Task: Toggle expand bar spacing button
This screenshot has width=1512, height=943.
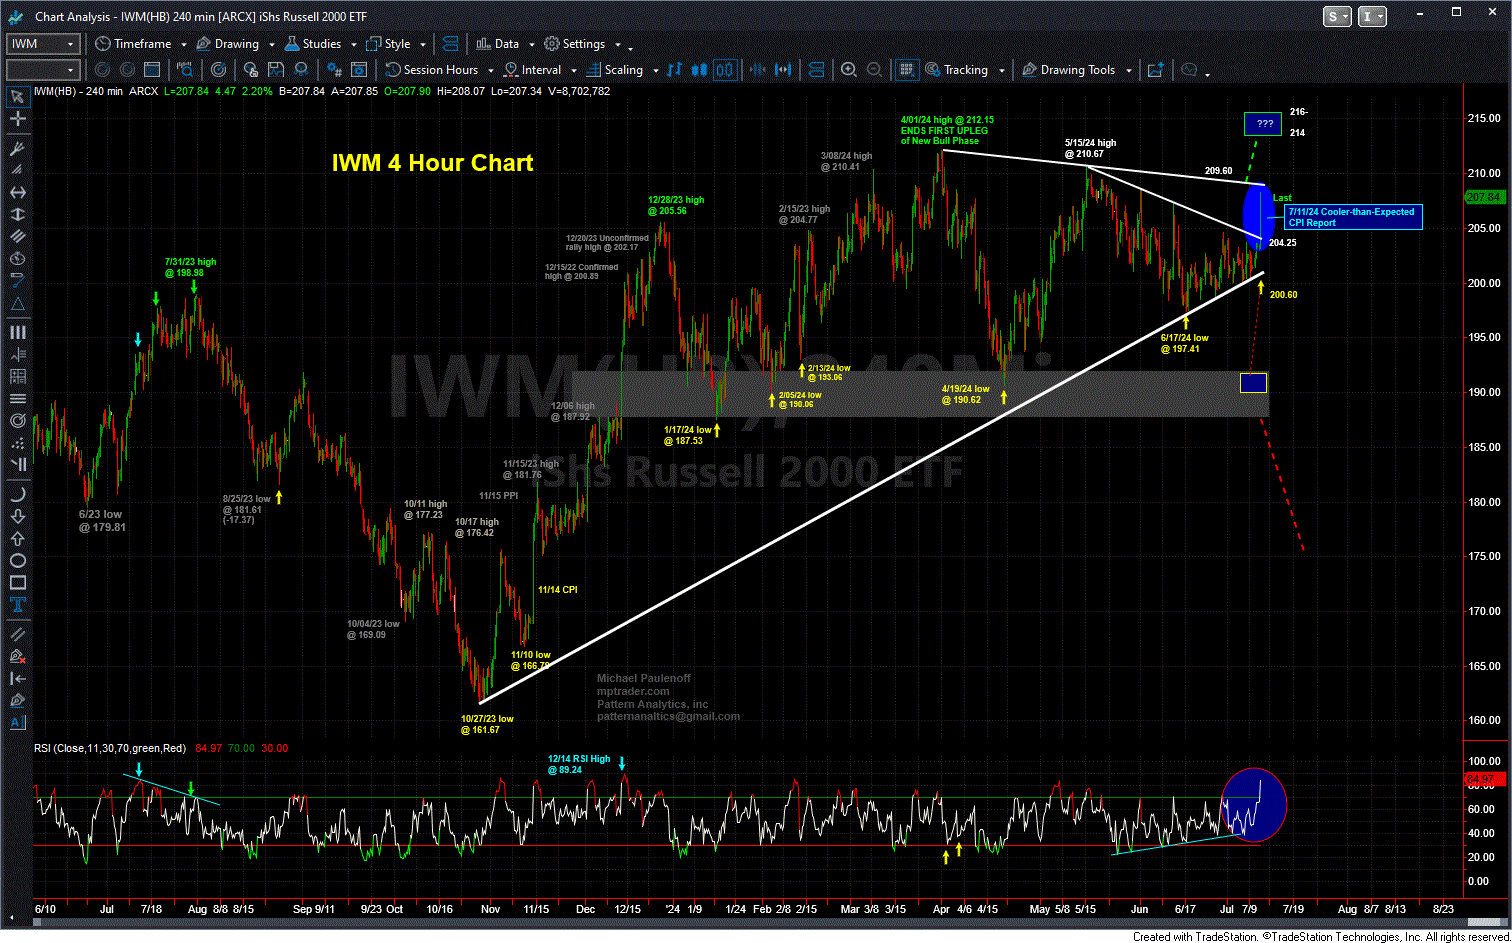Action: (x=783, y=70)
